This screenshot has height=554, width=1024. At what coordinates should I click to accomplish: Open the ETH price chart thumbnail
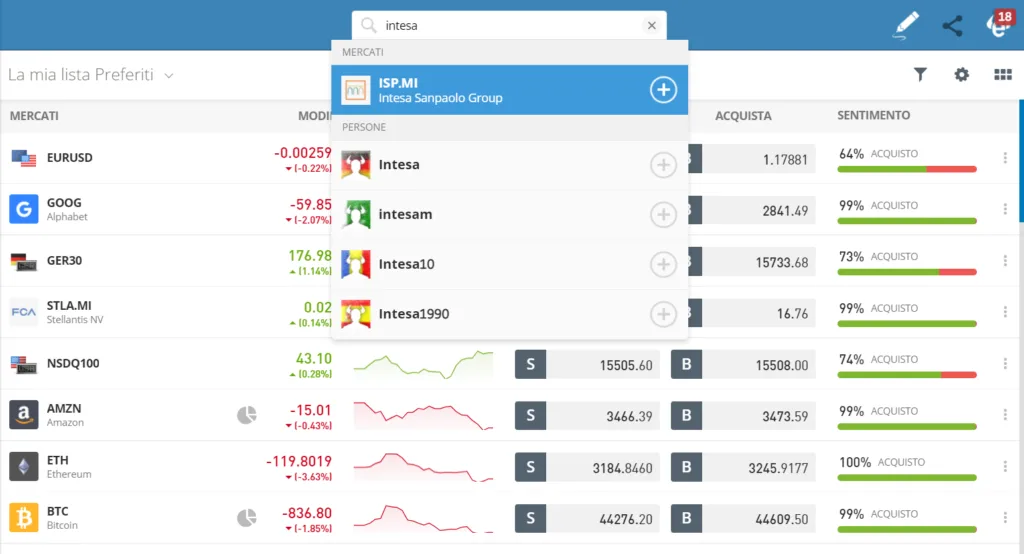pyautogui.click(x=423, y=467)
